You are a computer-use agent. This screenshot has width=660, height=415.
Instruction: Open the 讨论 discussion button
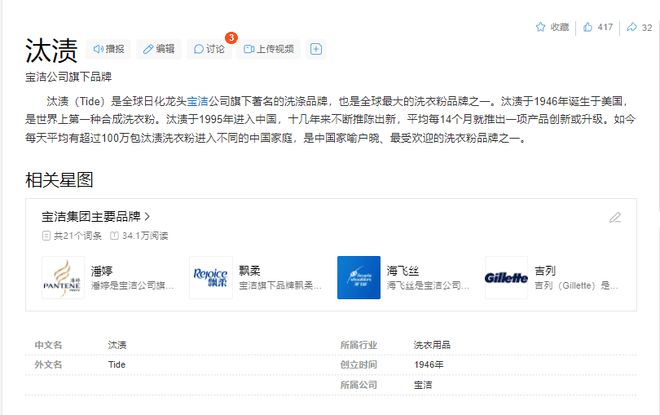[209, 49]
